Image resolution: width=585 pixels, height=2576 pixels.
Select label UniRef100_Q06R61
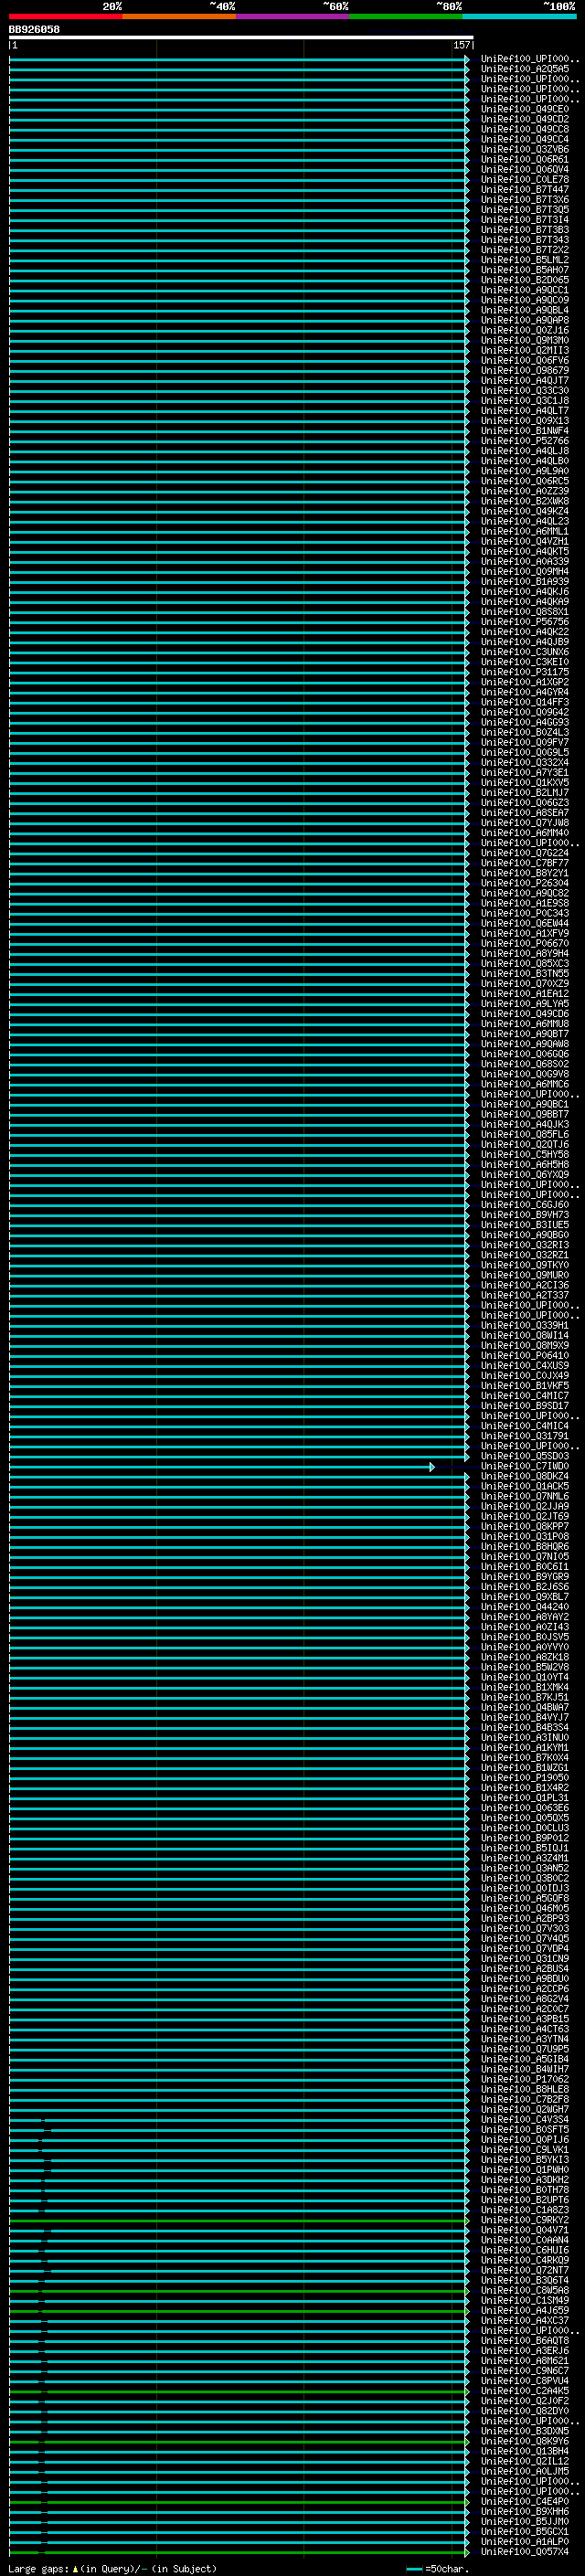(x=524, y=159)
